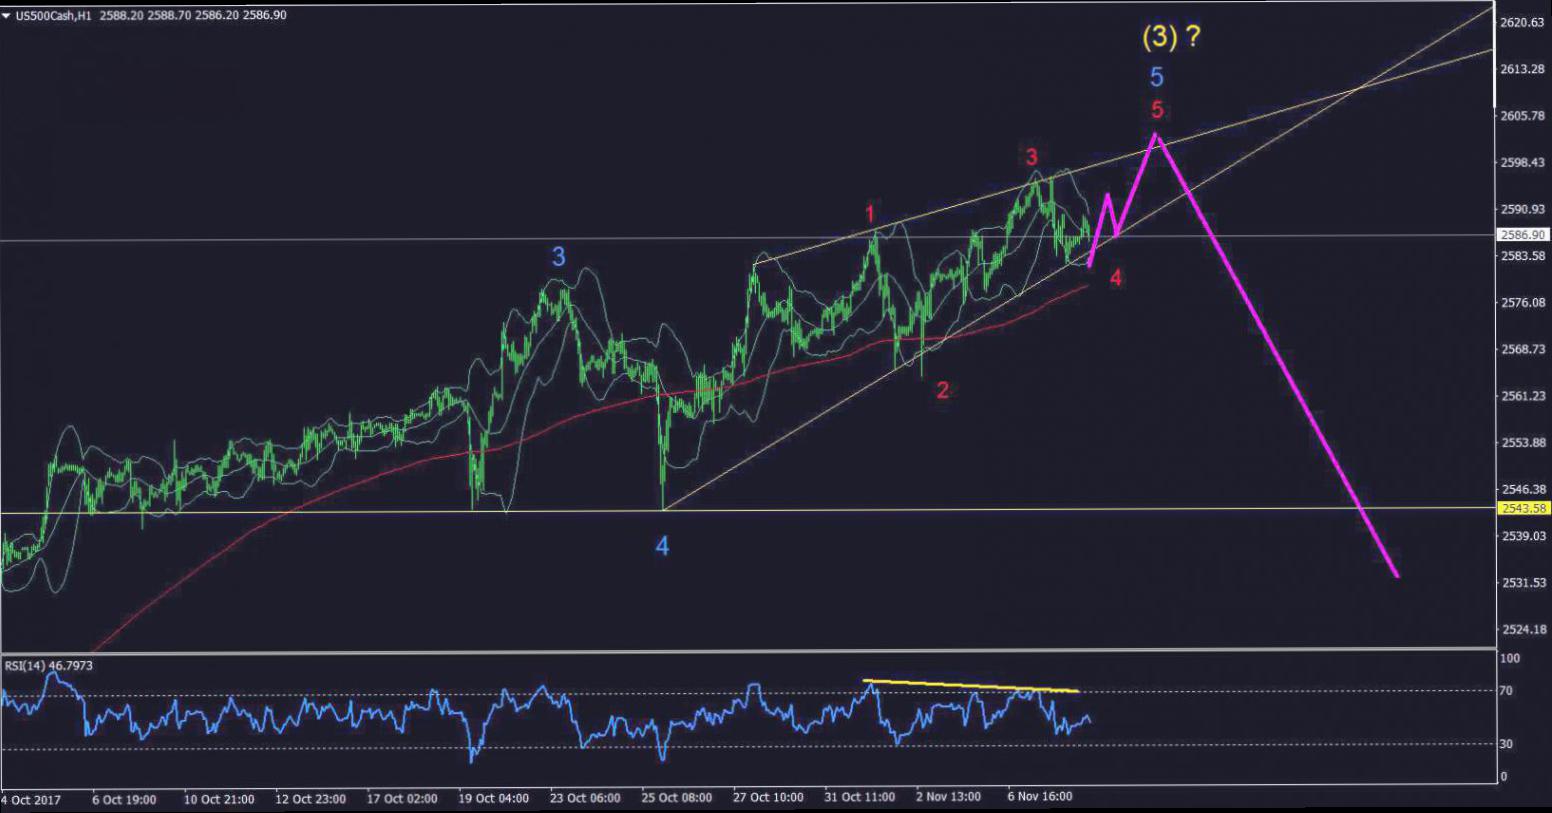Click the blue wave 4 label
Viewport: 1552px width, 813px height.
pos(662,546)
